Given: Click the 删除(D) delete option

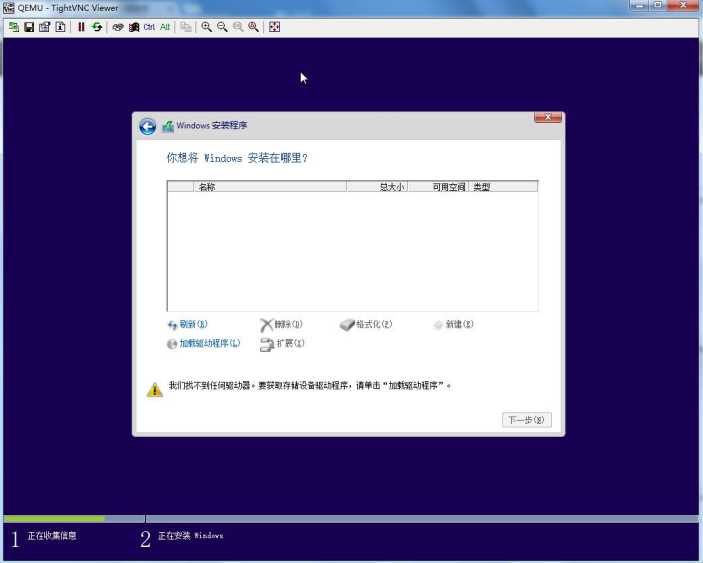Looking at the screenshot, I should pyautogui.click(x=281, y=325).
